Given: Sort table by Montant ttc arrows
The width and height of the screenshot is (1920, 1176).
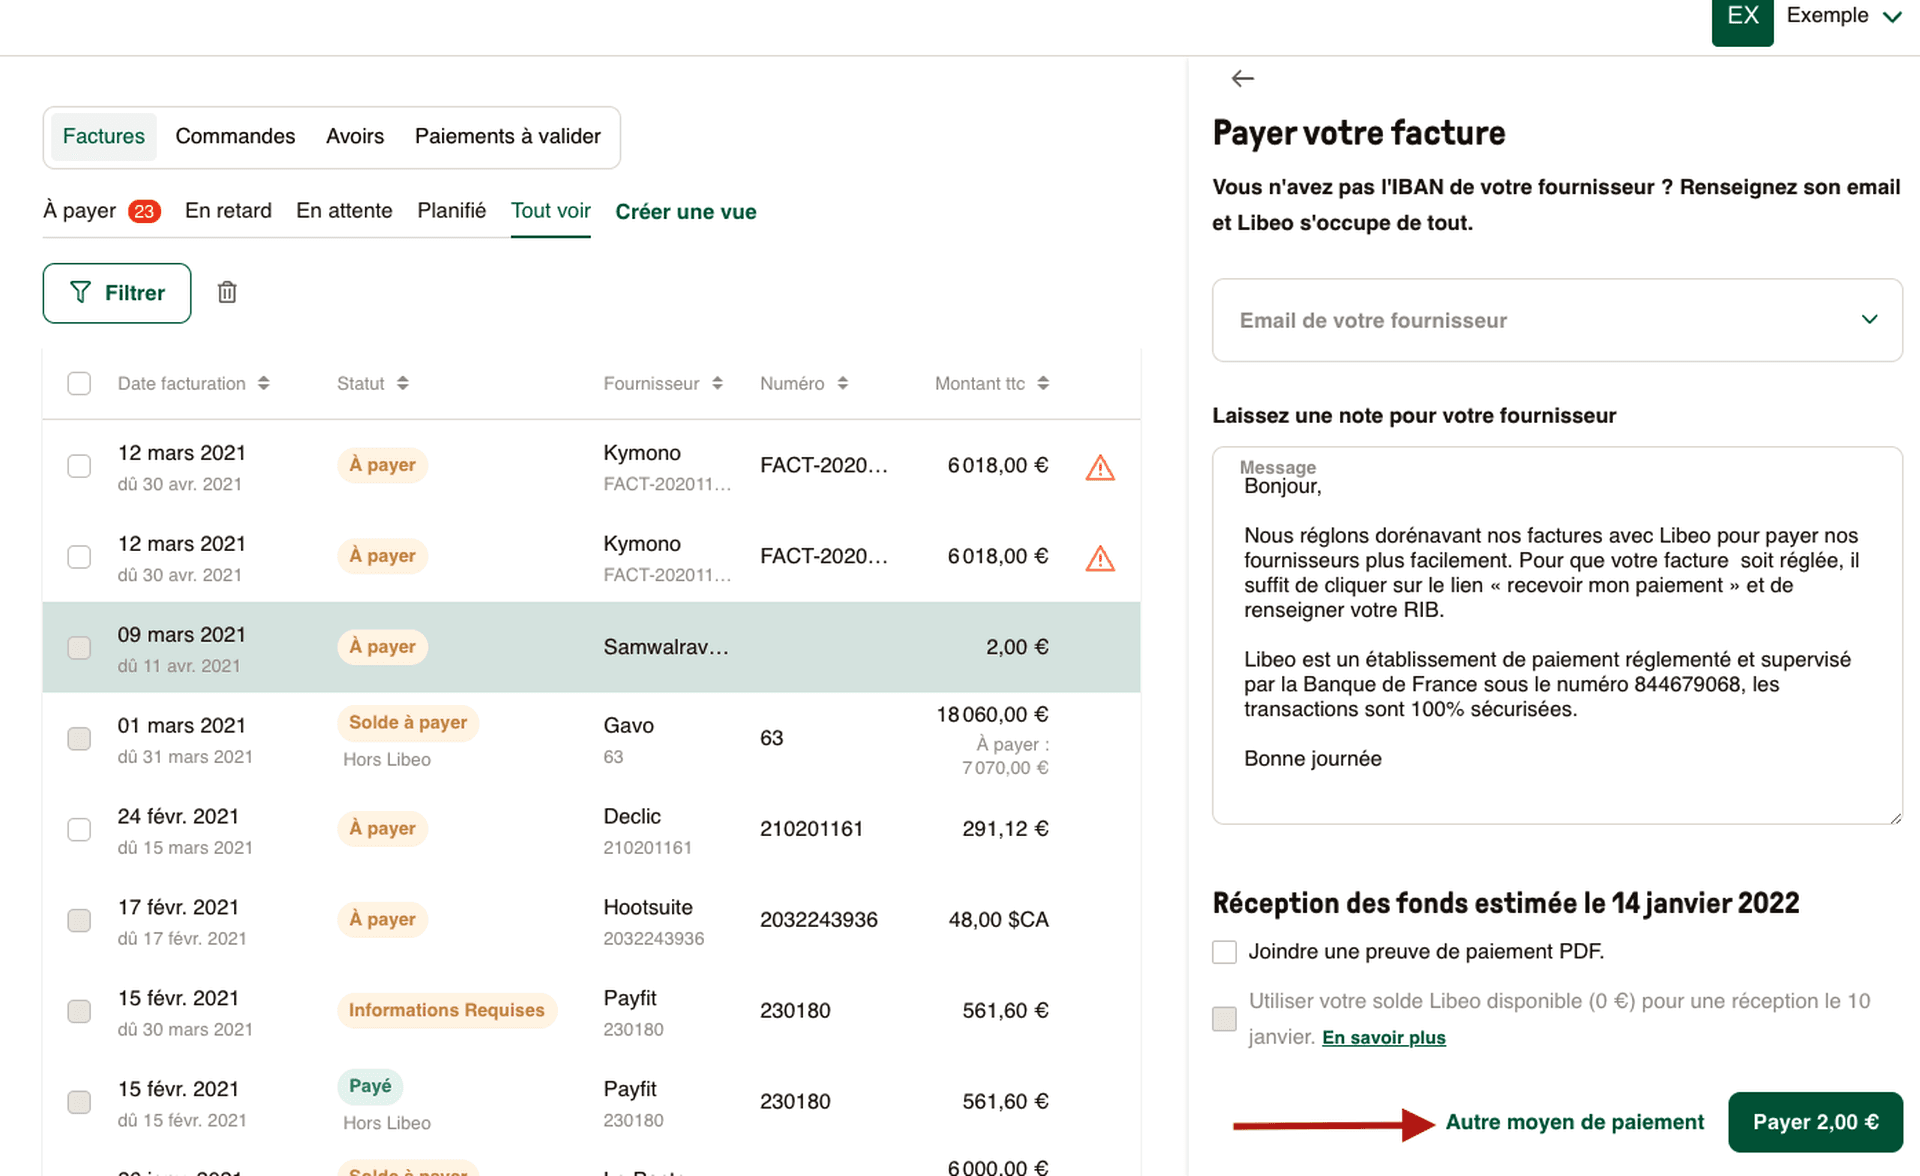Looking at the screenshot, I should click(1042, 383).
